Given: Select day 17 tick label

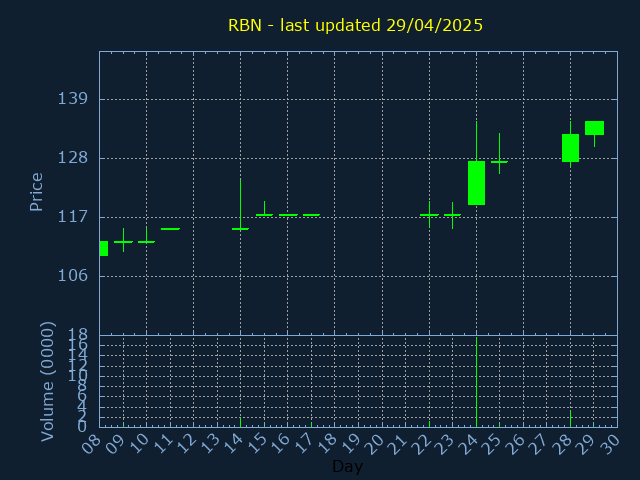Looking at the screenshot, I should (303, 444).
